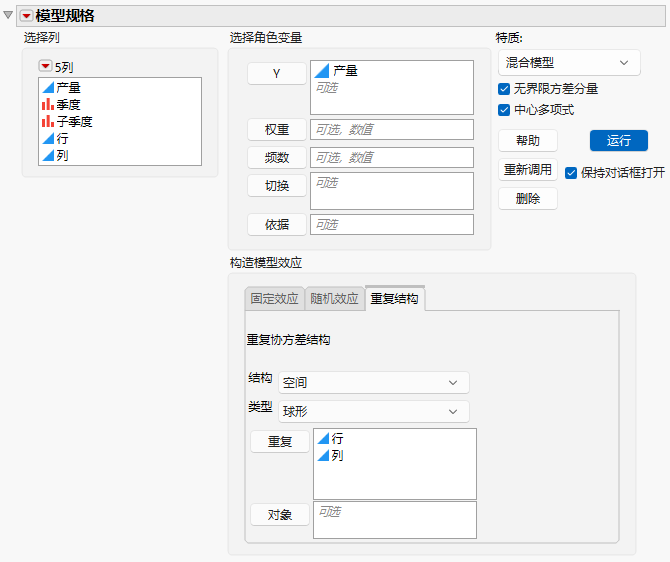The image size is (670, 562).
Task: Toggle the 中心多项式 checkbox
Action: pos(504,110)
